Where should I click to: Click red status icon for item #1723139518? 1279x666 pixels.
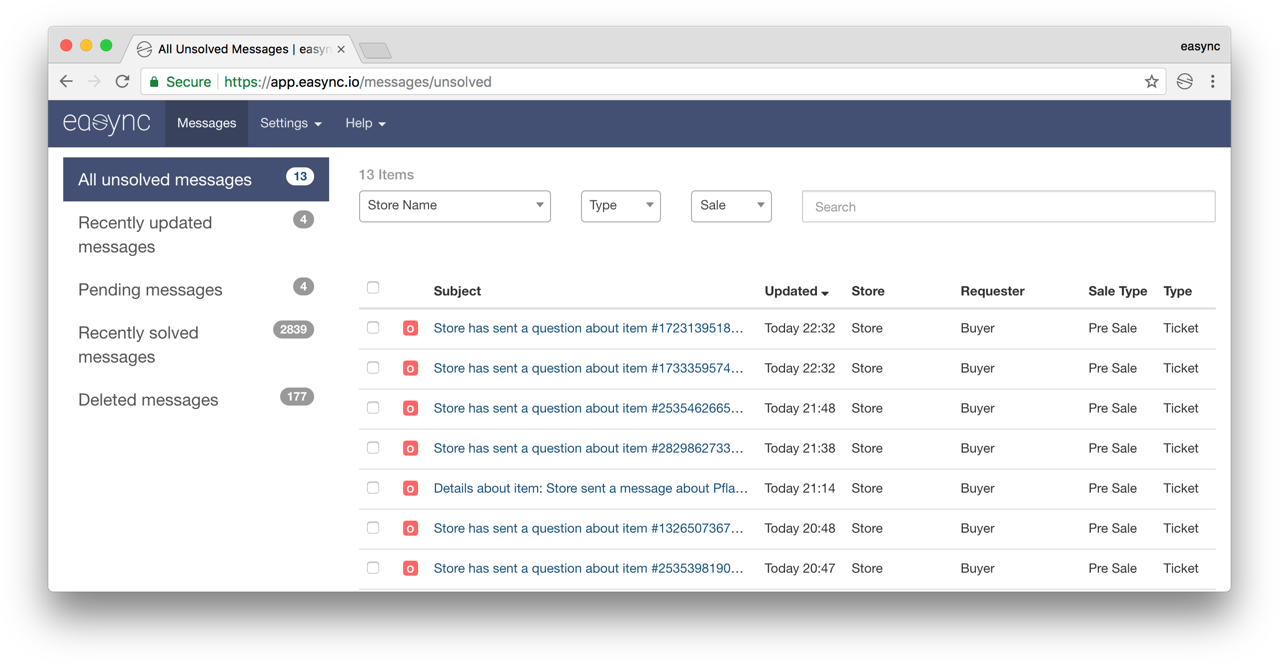[x=410, y=328]
